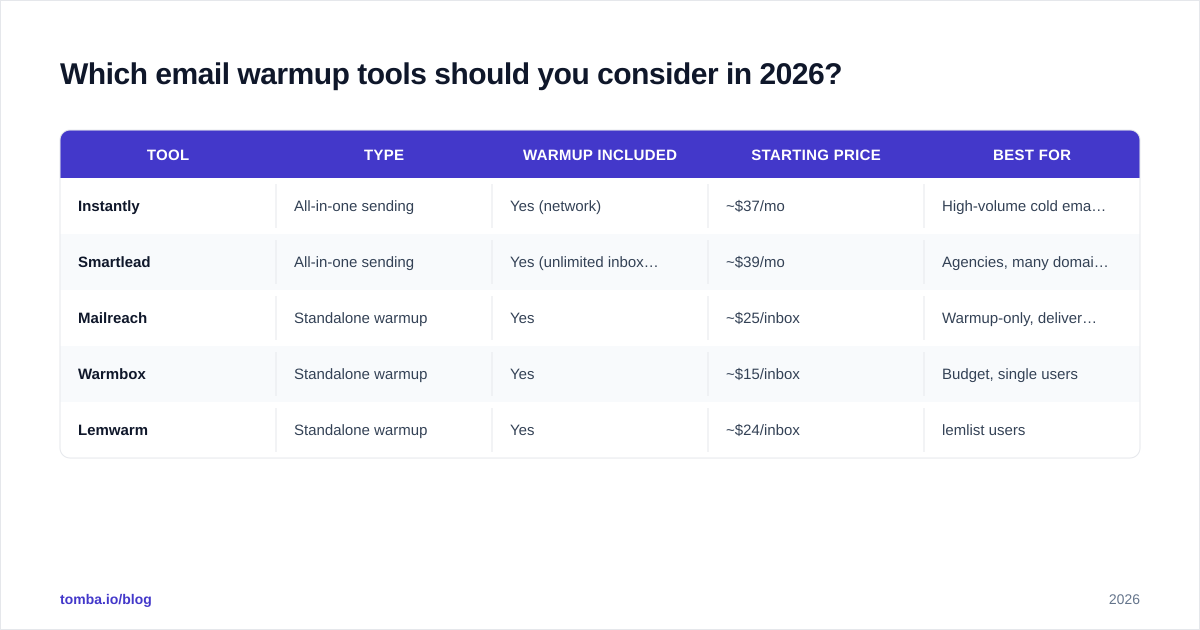Click the BEST FOR column header
The width and height of the screenshot is (1200, 630).
1032,155
